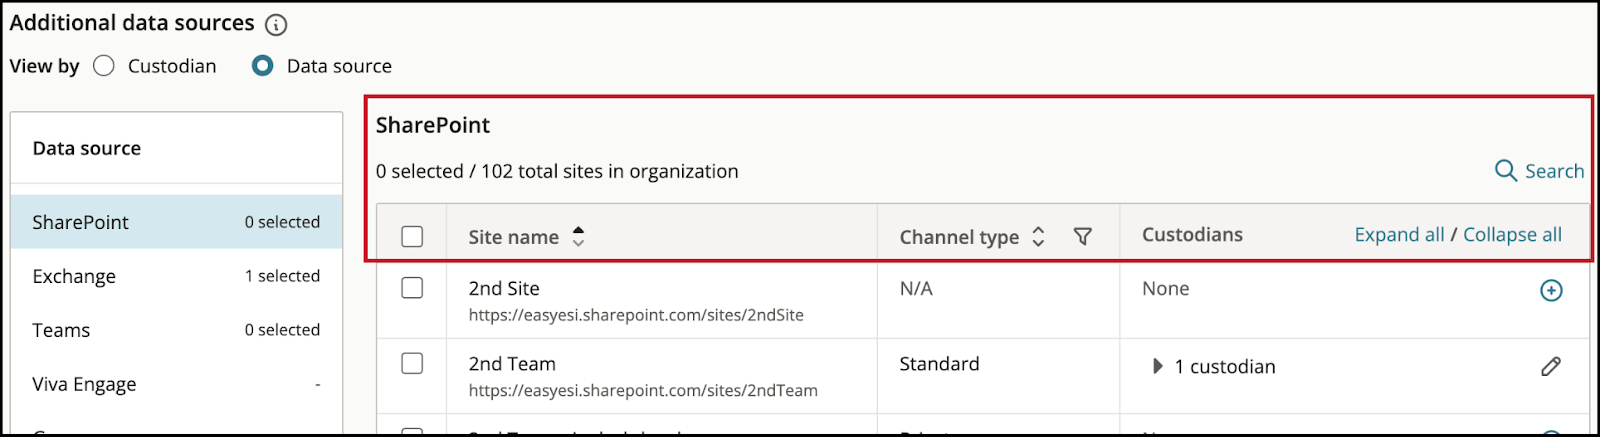Check the 2nd Team row checkbox
The width and height of the screenshot is (1600, 437).
pos(412,364)
